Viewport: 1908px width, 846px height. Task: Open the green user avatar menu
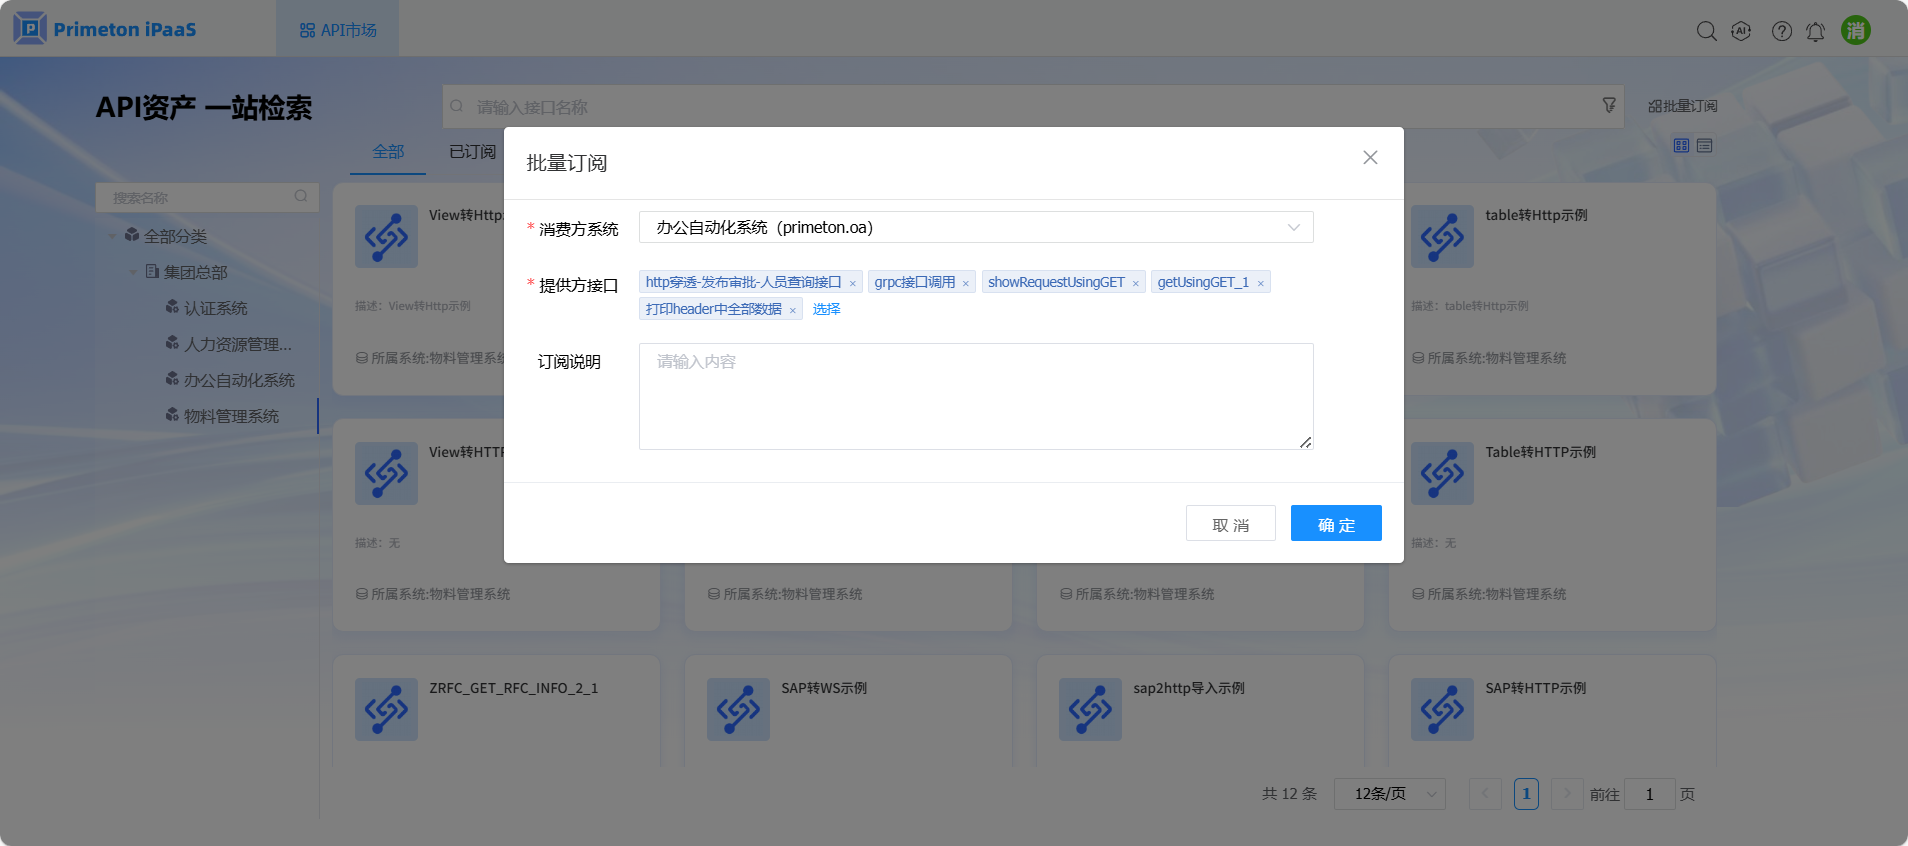(1855, 30)
